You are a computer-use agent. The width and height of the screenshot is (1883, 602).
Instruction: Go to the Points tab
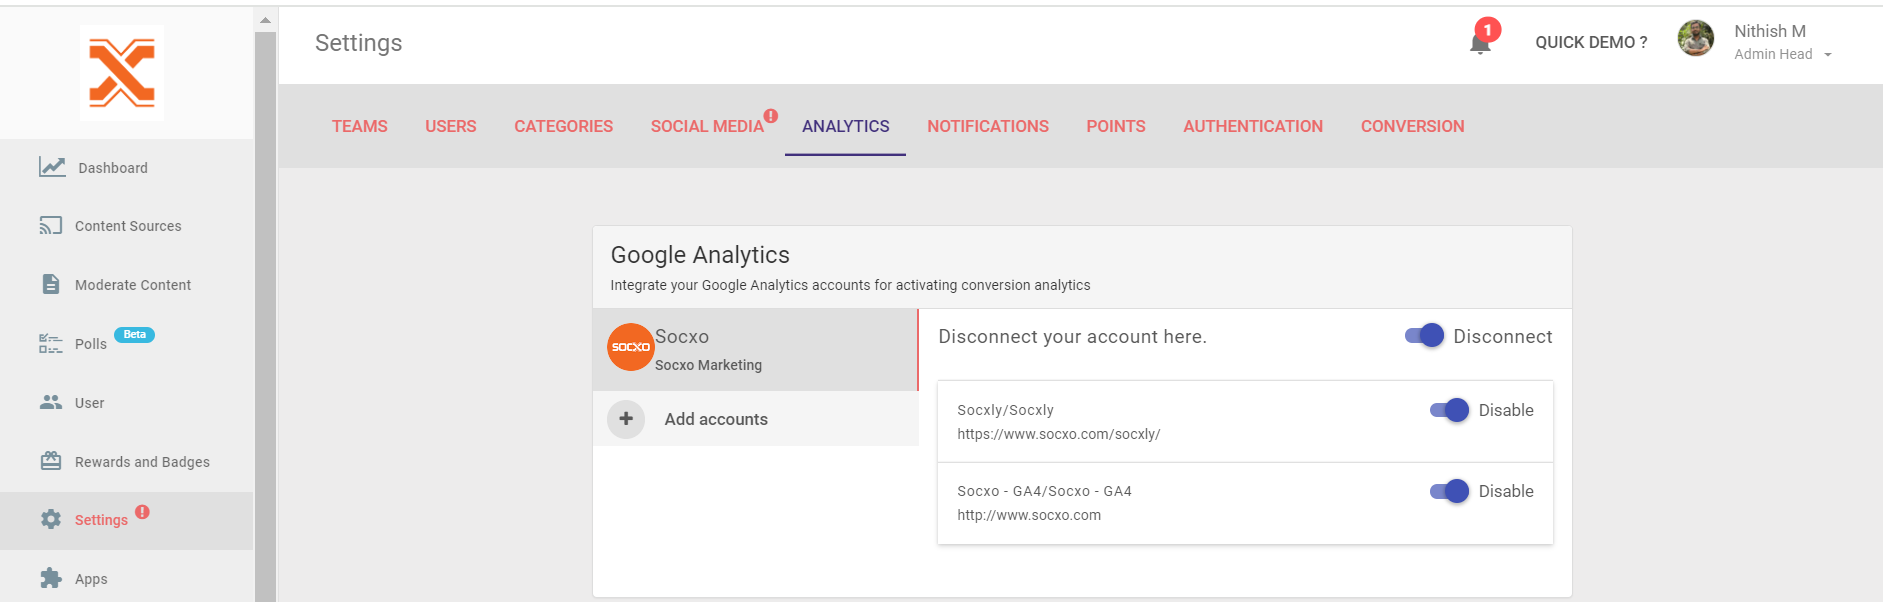click(1116, 126)
